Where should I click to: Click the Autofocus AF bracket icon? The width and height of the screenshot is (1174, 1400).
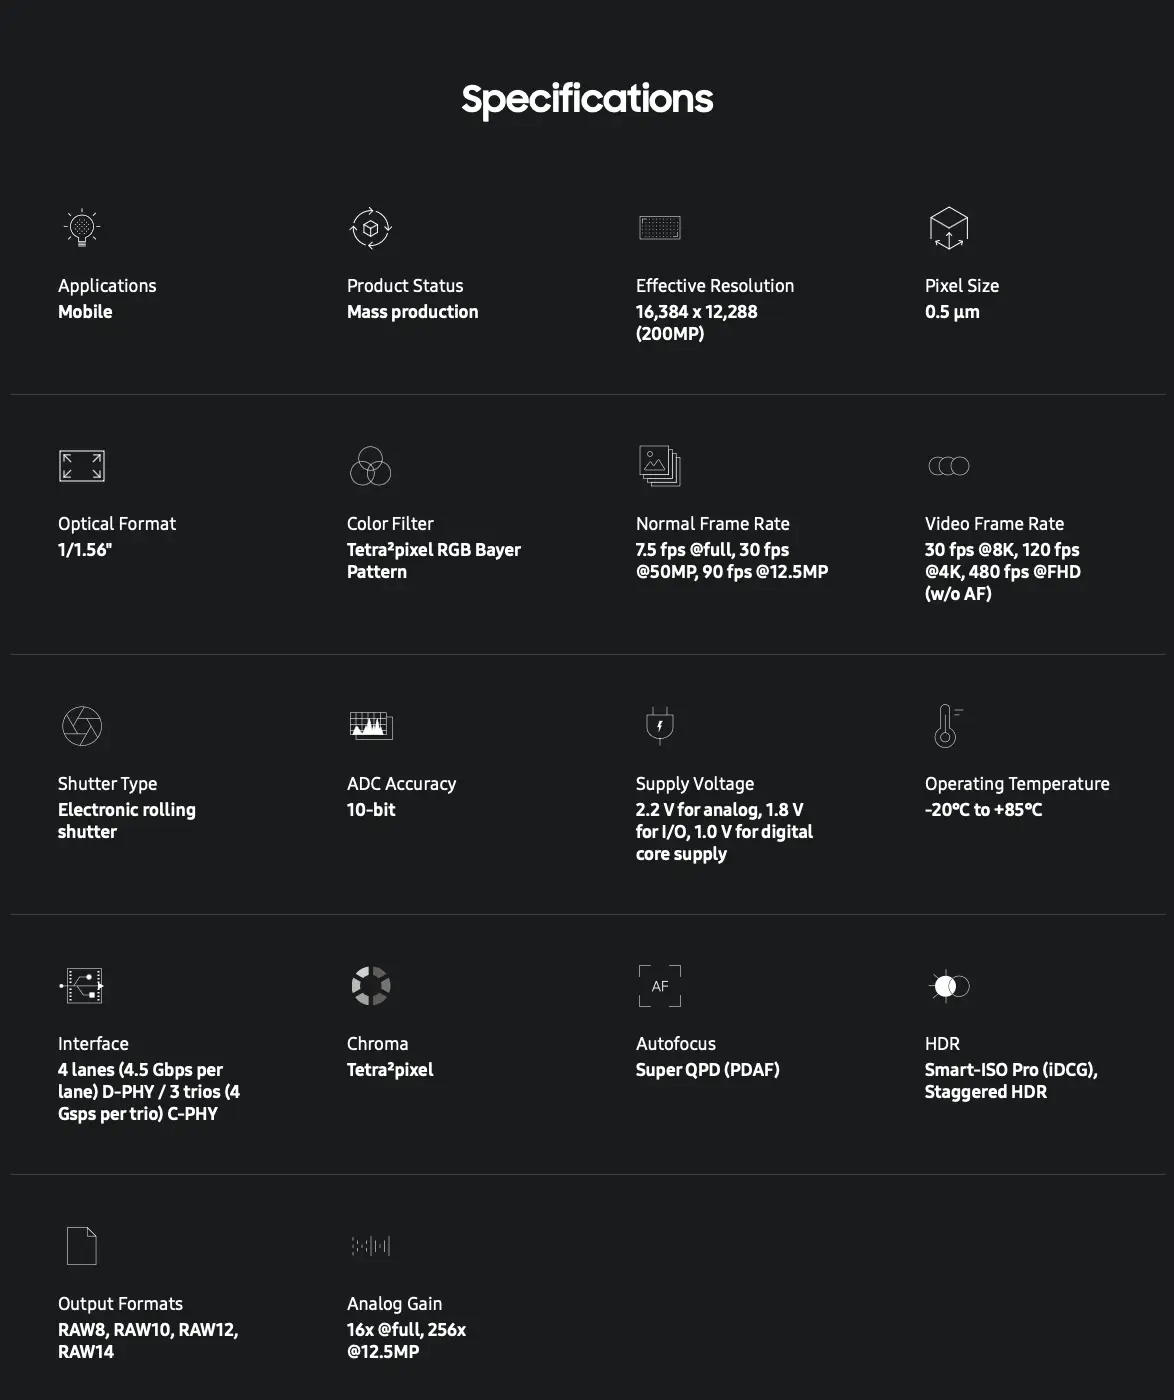pos(659,986)
